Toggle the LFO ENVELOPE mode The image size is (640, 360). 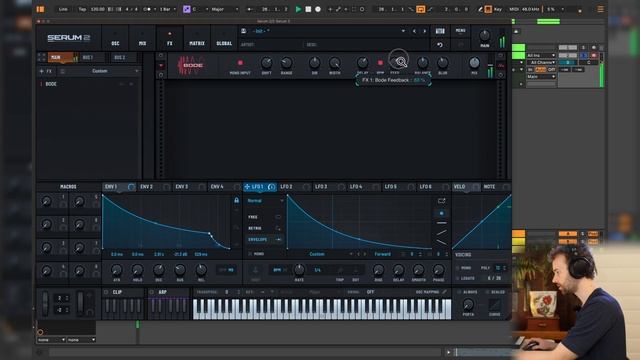[x=264, y=240]
